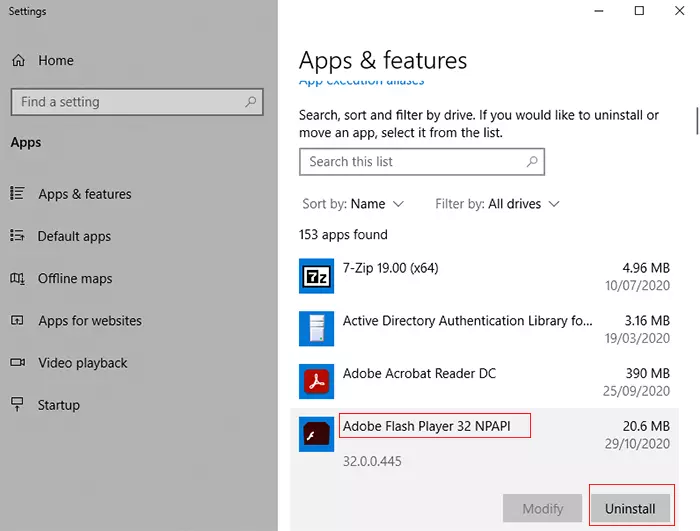Select the 7-Zip 19.00 (x64) entry
This screenshot has height=531, width=700.
[x=484, y=276]
